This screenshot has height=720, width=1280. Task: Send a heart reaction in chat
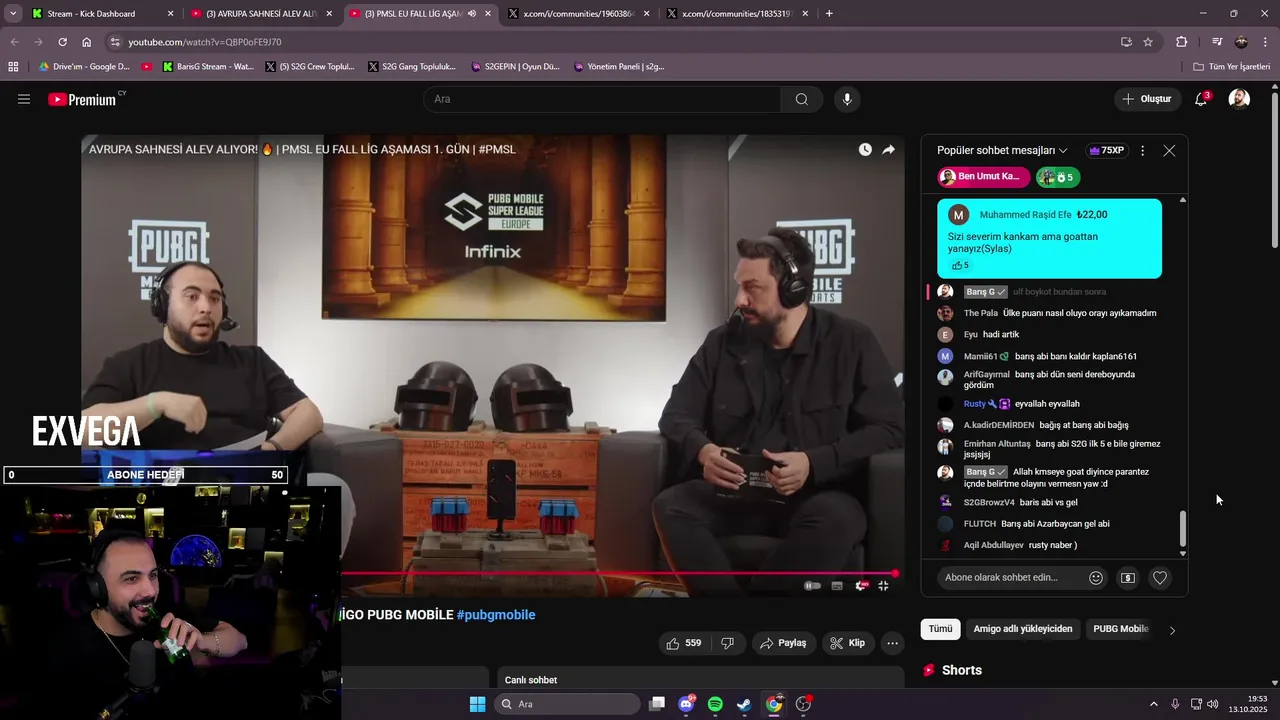tap(1160, 578)
